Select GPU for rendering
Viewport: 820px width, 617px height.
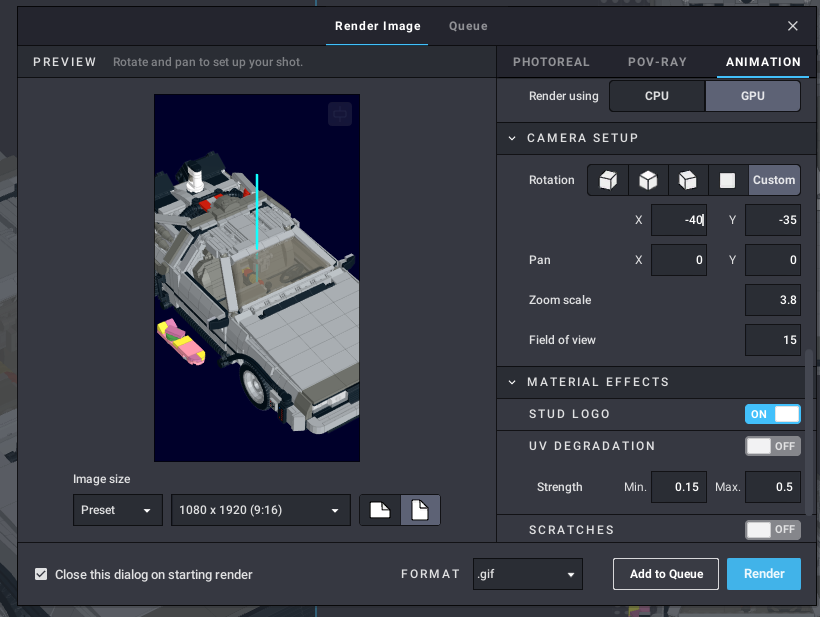[753, 96]
